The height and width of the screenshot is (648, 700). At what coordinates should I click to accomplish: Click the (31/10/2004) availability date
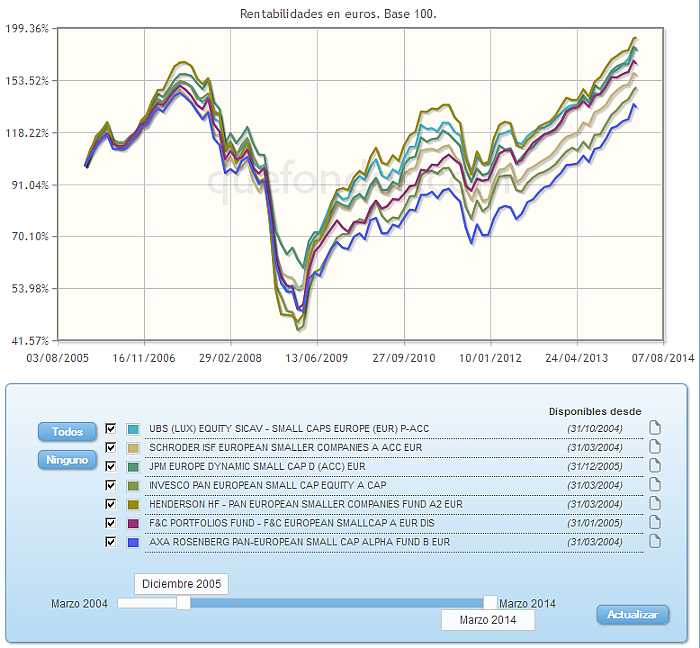coord(595,429)
